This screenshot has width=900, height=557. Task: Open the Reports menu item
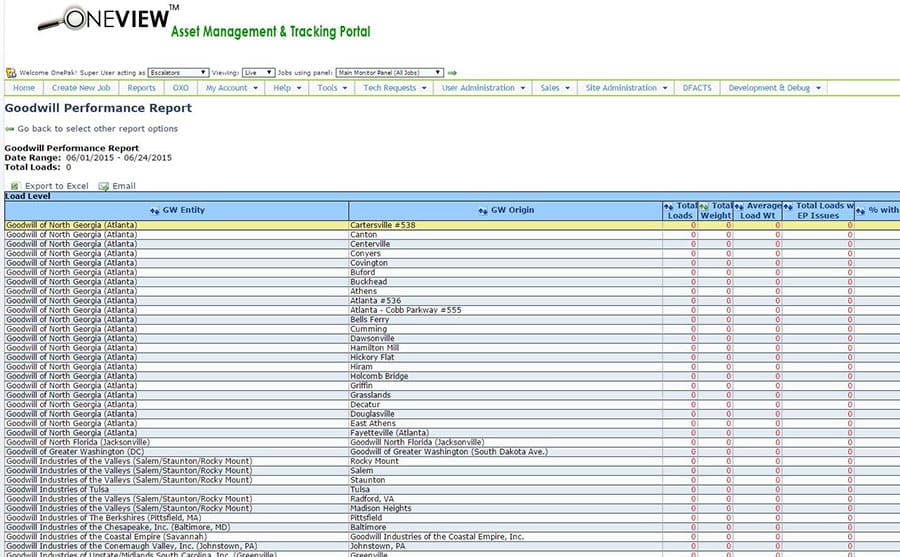click(x=141, y=88)
